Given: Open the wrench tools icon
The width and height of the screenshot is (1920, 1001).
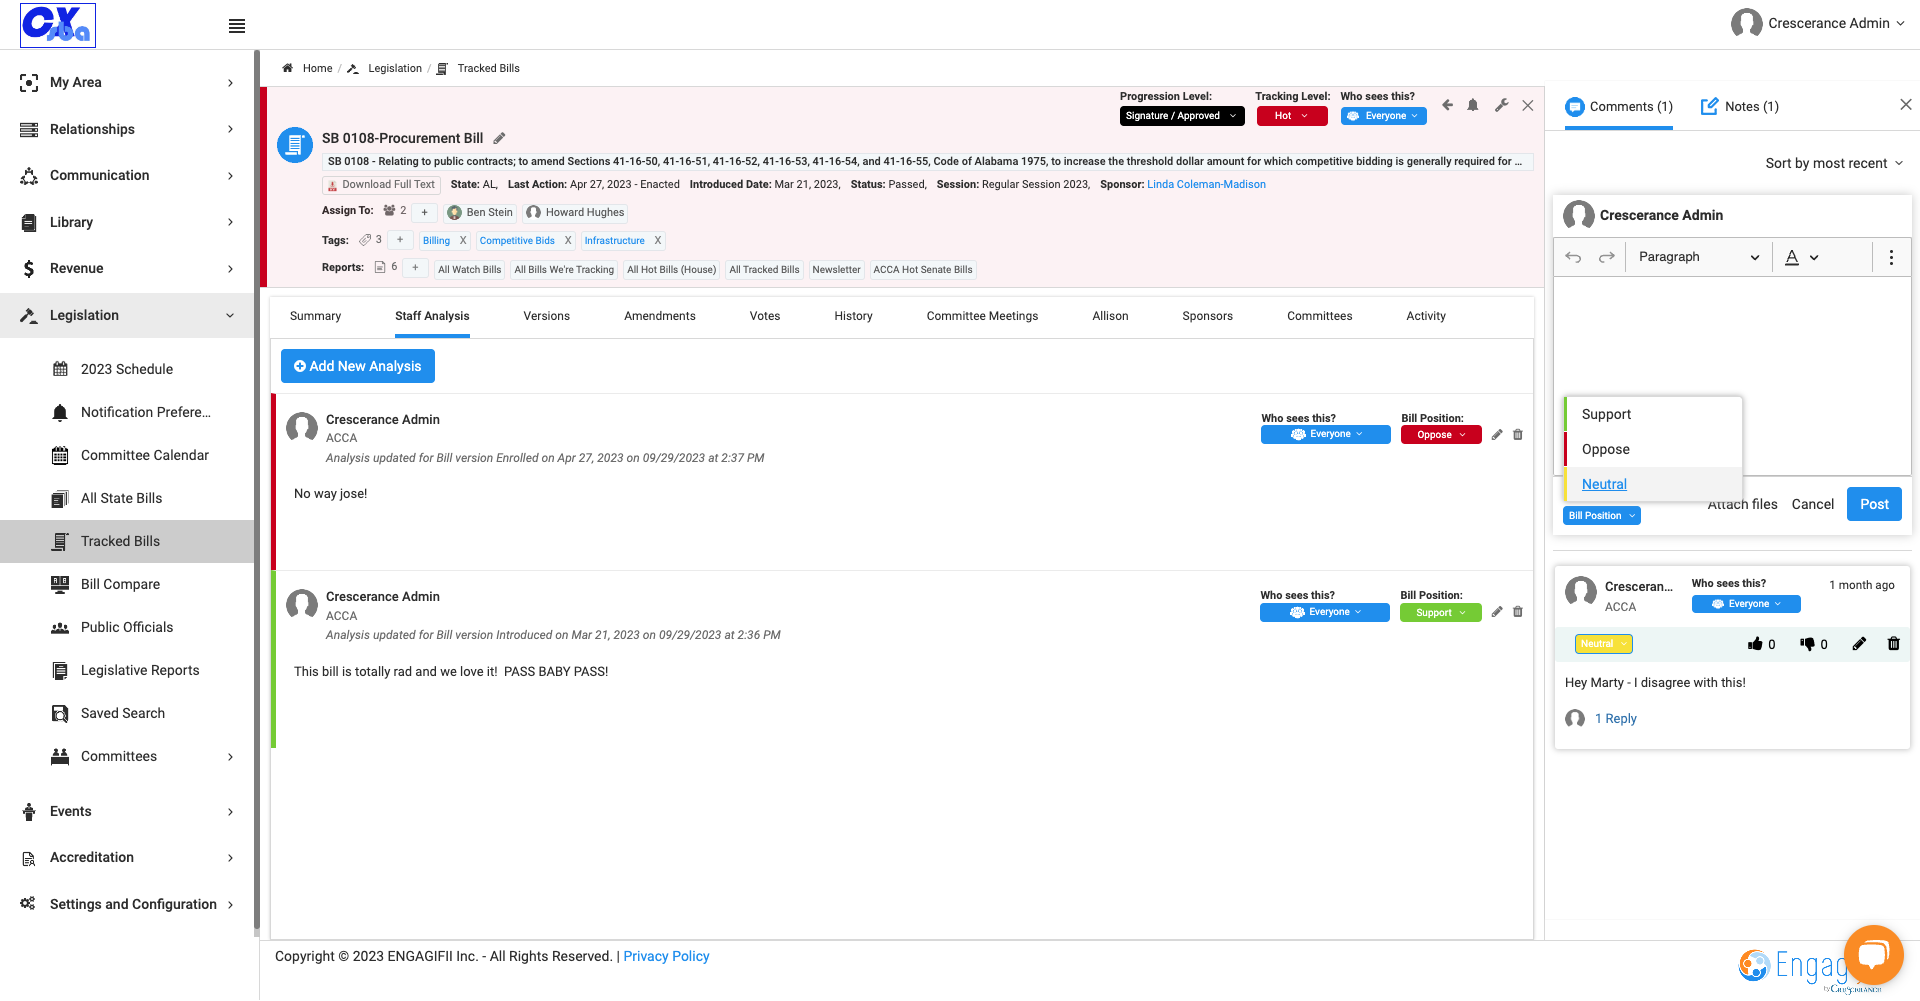Looking at the screenshot, I should pyautogui.click(x=1501, y=105).
